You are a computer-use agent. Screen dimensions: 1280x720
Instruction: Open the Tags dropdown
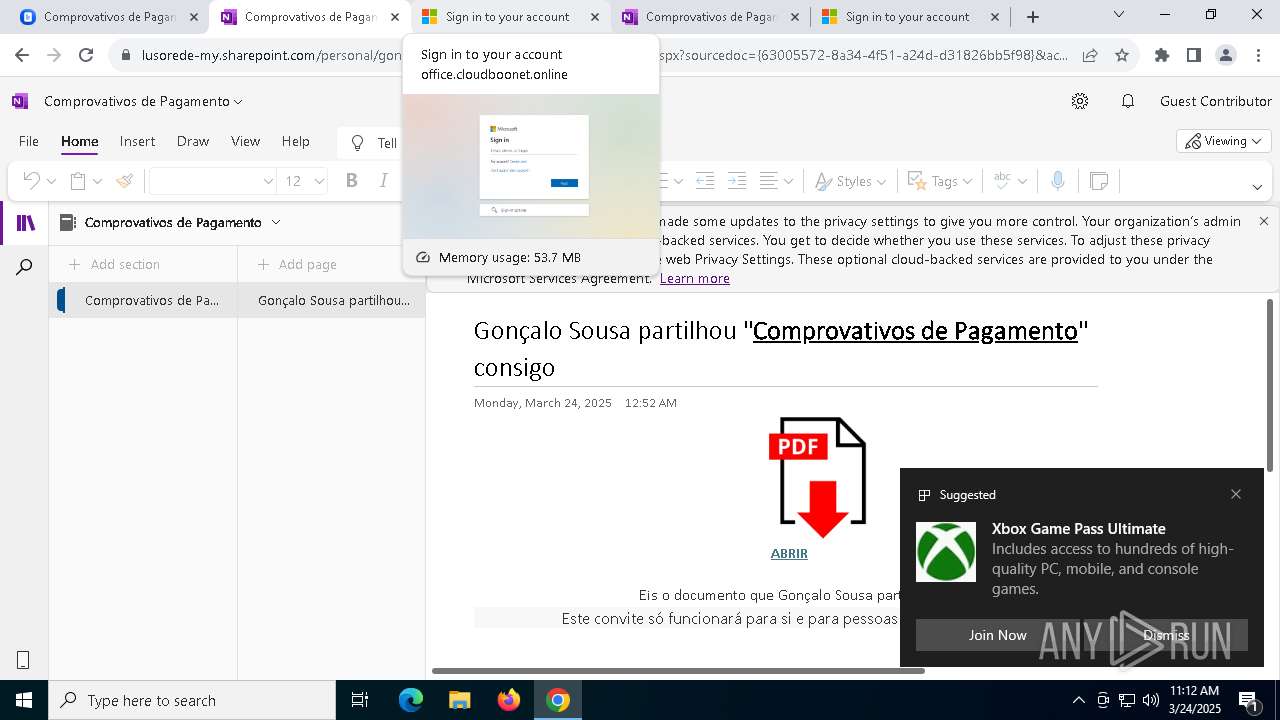(939, 181)
